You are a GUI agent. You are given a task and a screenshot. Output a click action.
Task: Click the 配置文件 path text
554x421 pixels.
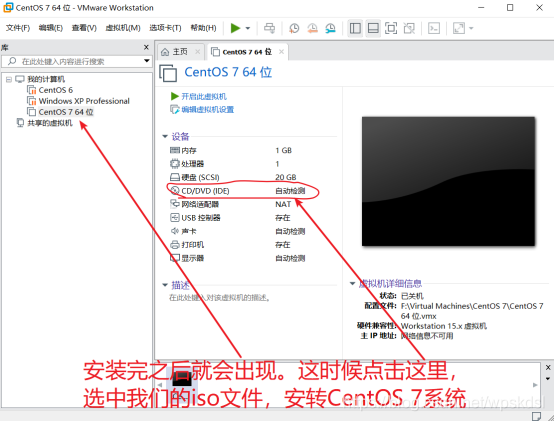[x=472, y=311]
